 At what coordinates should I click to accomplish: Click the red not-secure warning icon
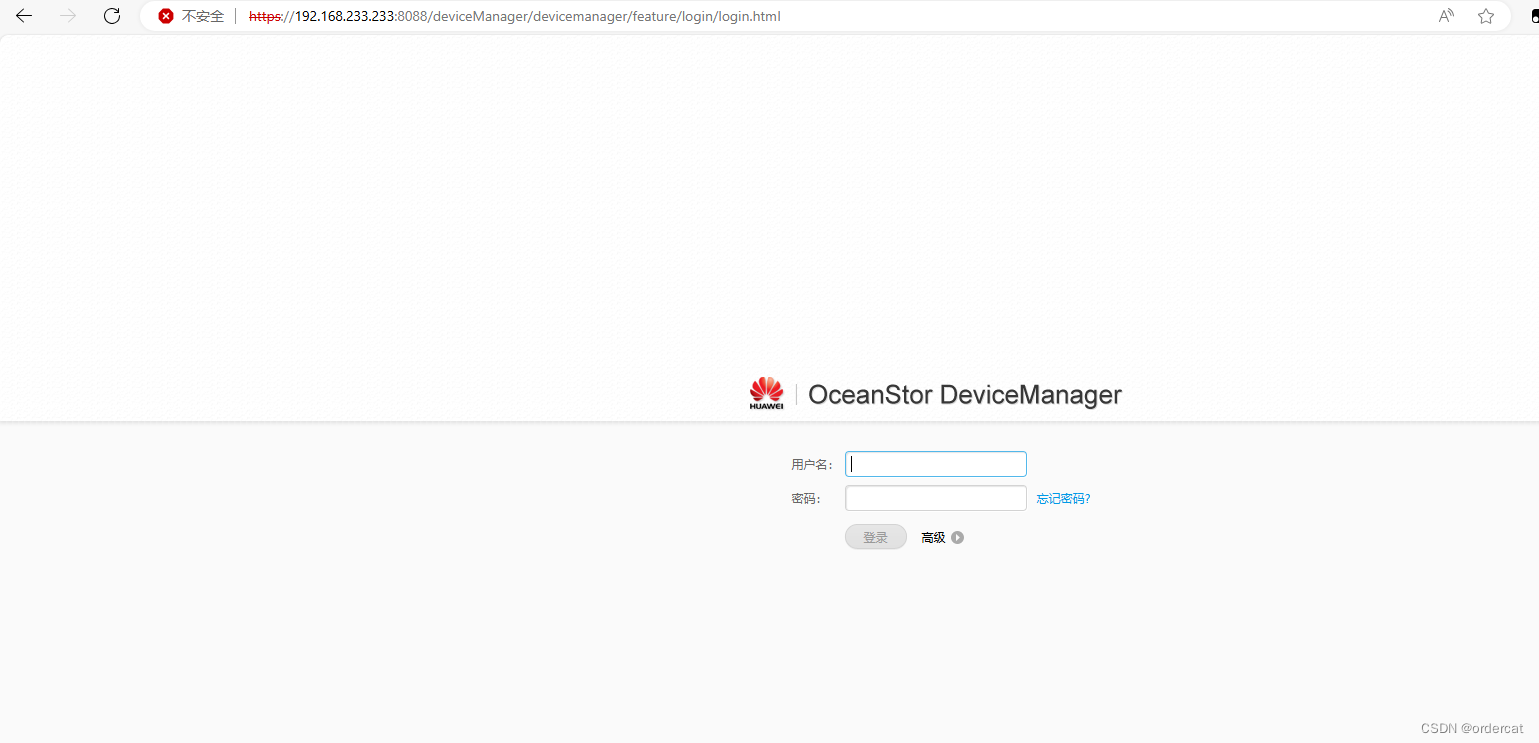tap(166, 16)
